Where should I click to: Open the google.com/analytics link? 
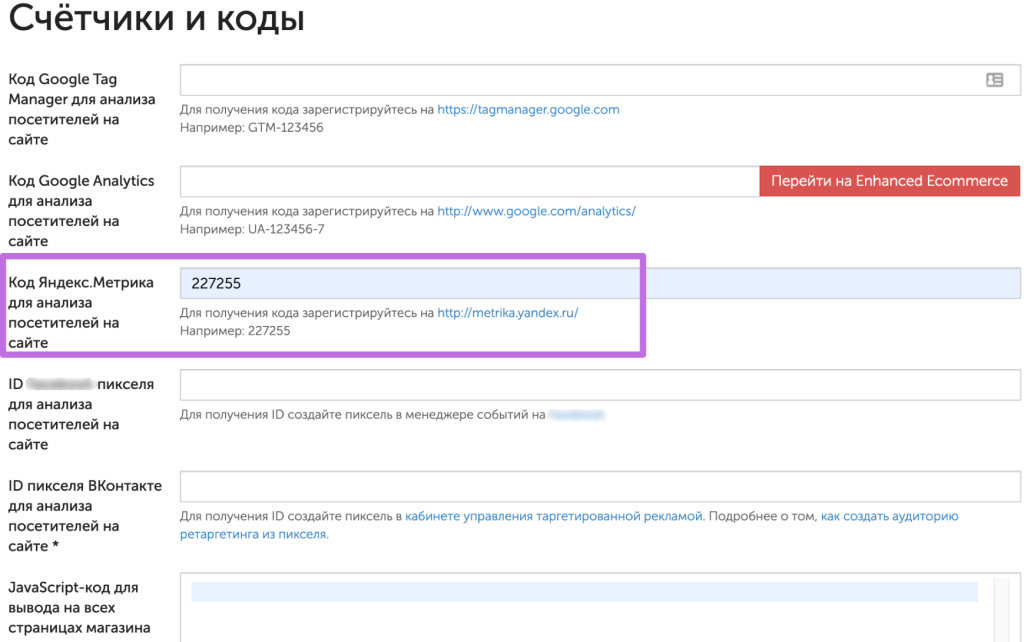pos(536,211)
